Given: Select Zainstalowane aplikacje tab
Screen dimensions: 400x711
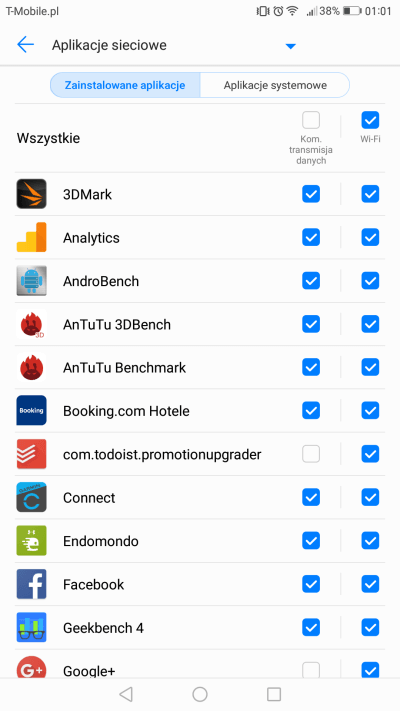Looking at the screenshot, I should tap(125, 85).
